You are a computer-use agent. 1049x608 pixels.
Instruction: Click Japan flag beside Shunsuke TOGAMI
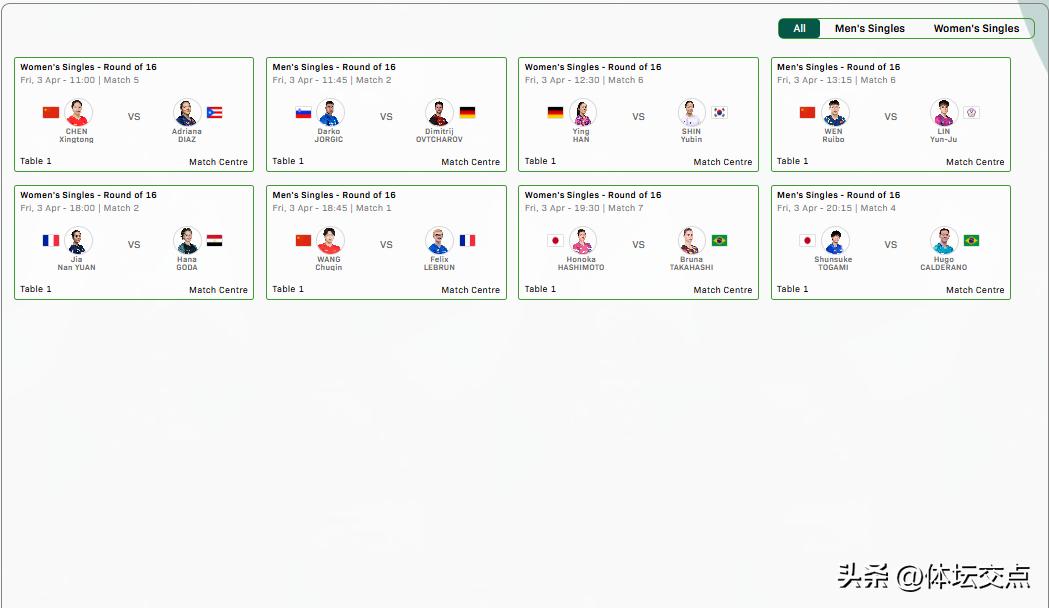click(x=807, y=239)
